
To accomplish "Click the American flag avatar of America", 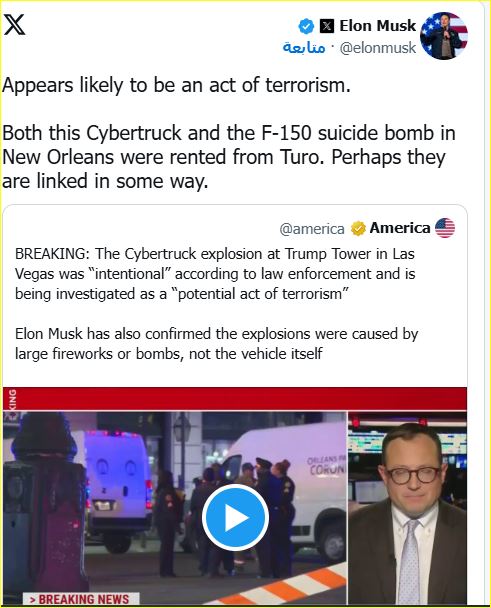I will pyautogui.click(x=445, y=228).
